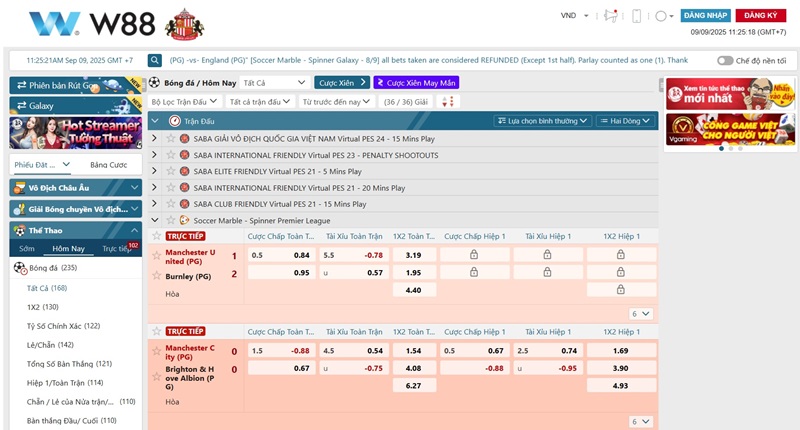Click the mobile phone icon in the header
Viewport: 800px width, 430px height.
(x=636, y=16)
